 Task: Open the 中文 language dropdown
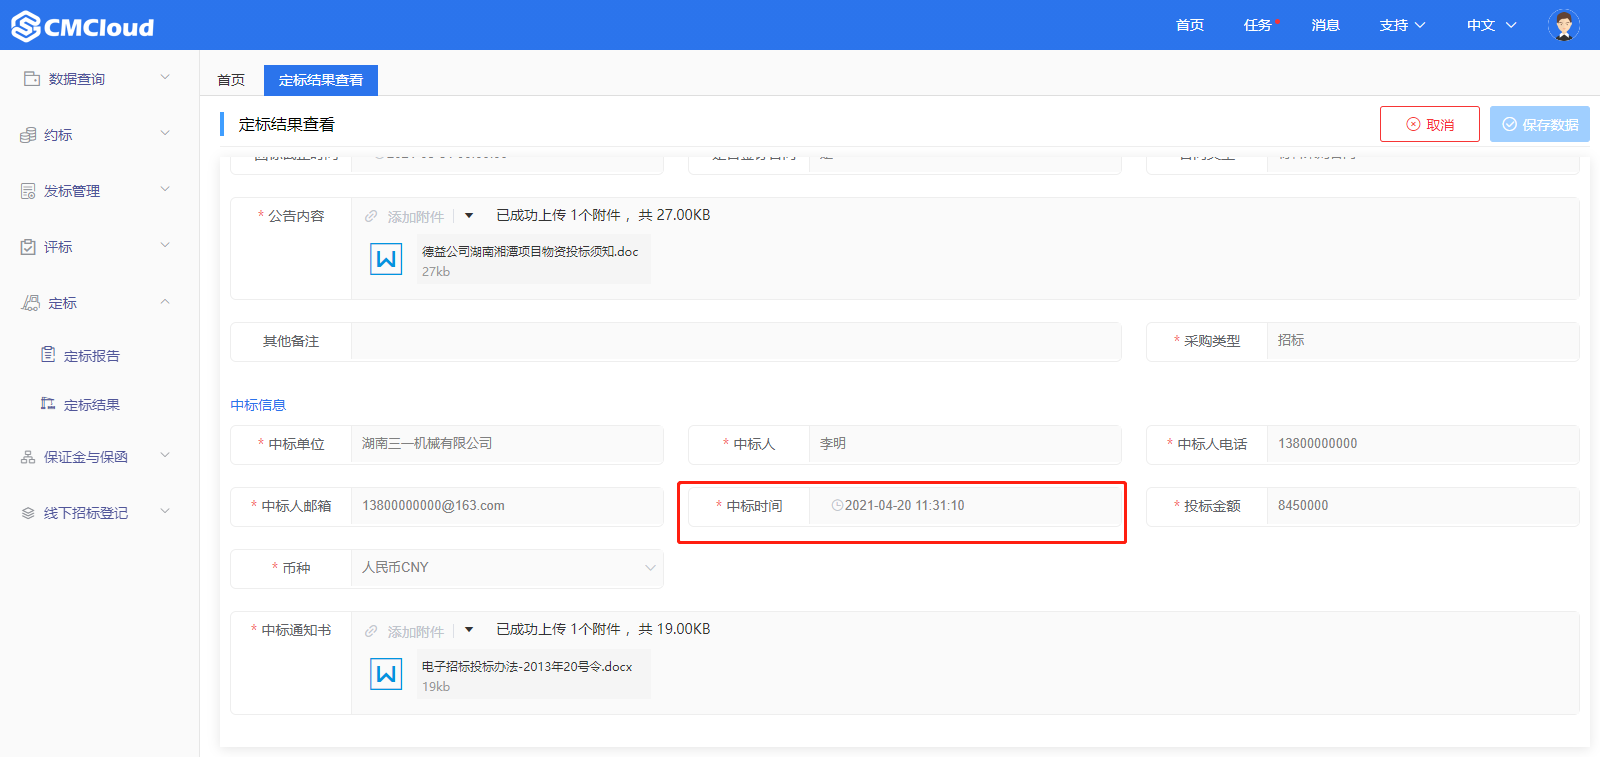click(x=1491, y=25)
